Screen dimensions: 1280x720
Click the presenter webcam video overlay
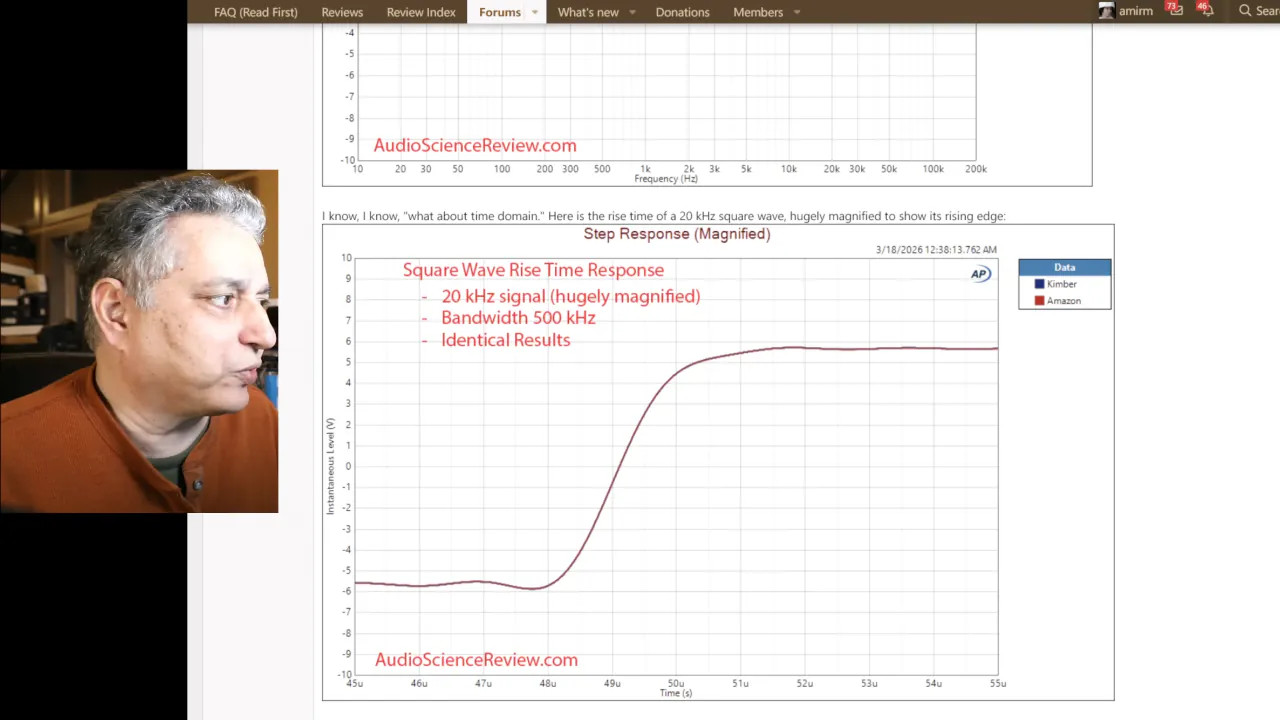click(x=139, y=341)
